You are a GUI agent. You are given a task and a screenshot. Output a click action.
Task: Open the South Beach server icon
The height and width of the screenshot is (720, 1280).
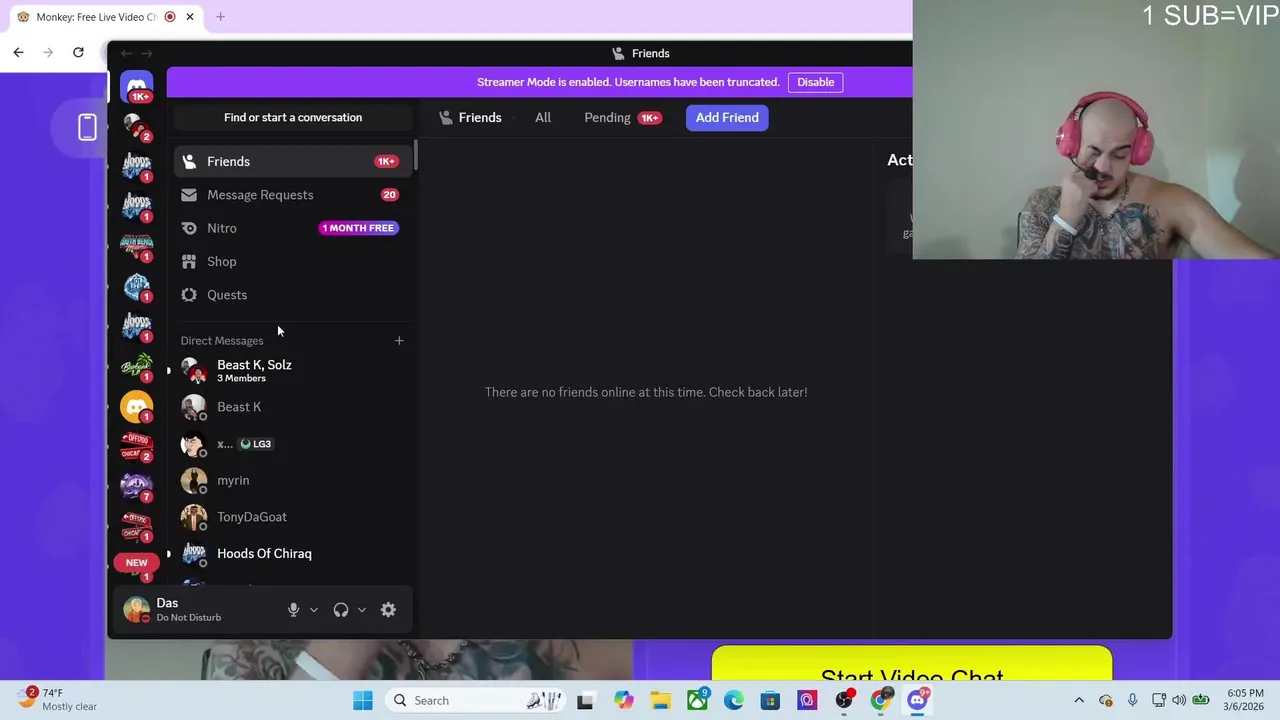tap(137, 245)
